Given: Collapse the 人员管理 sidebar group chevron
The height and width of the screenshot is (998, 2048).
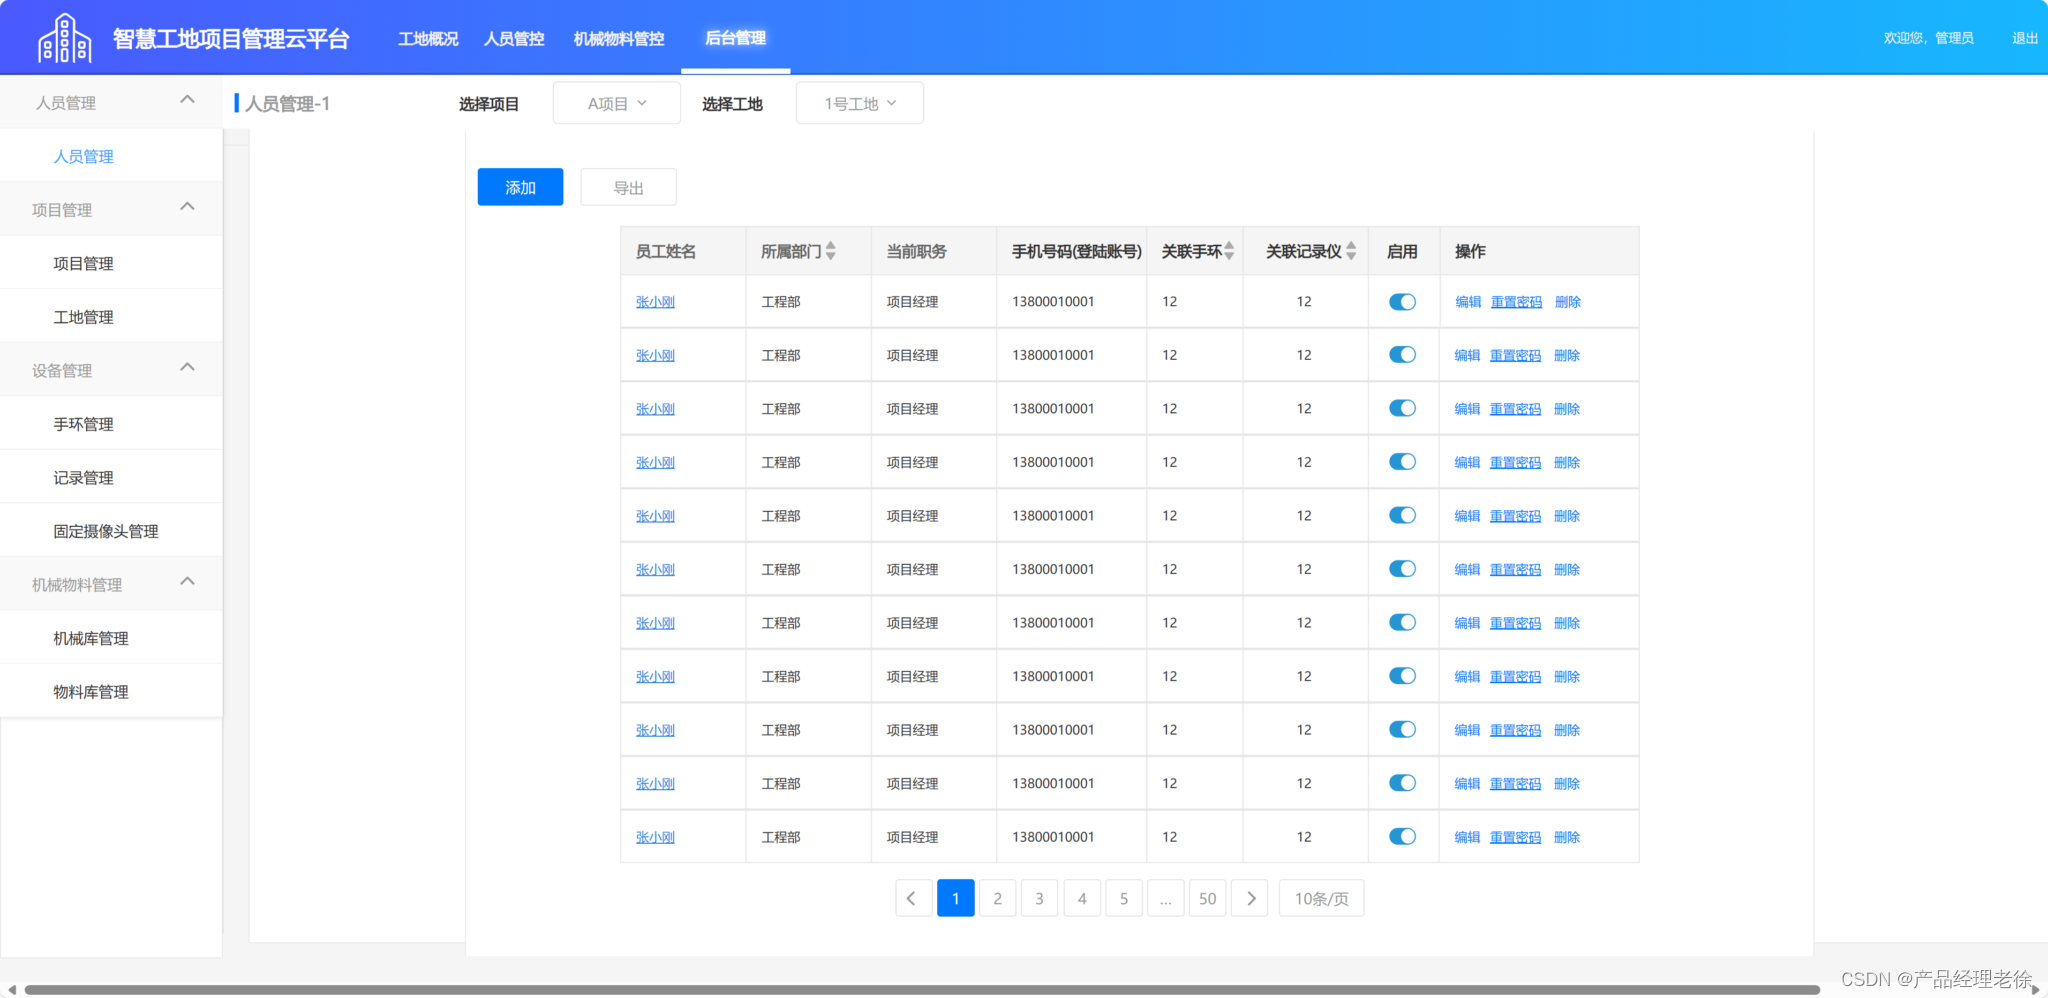Looking at the screenshot, I should coord(187,100).
